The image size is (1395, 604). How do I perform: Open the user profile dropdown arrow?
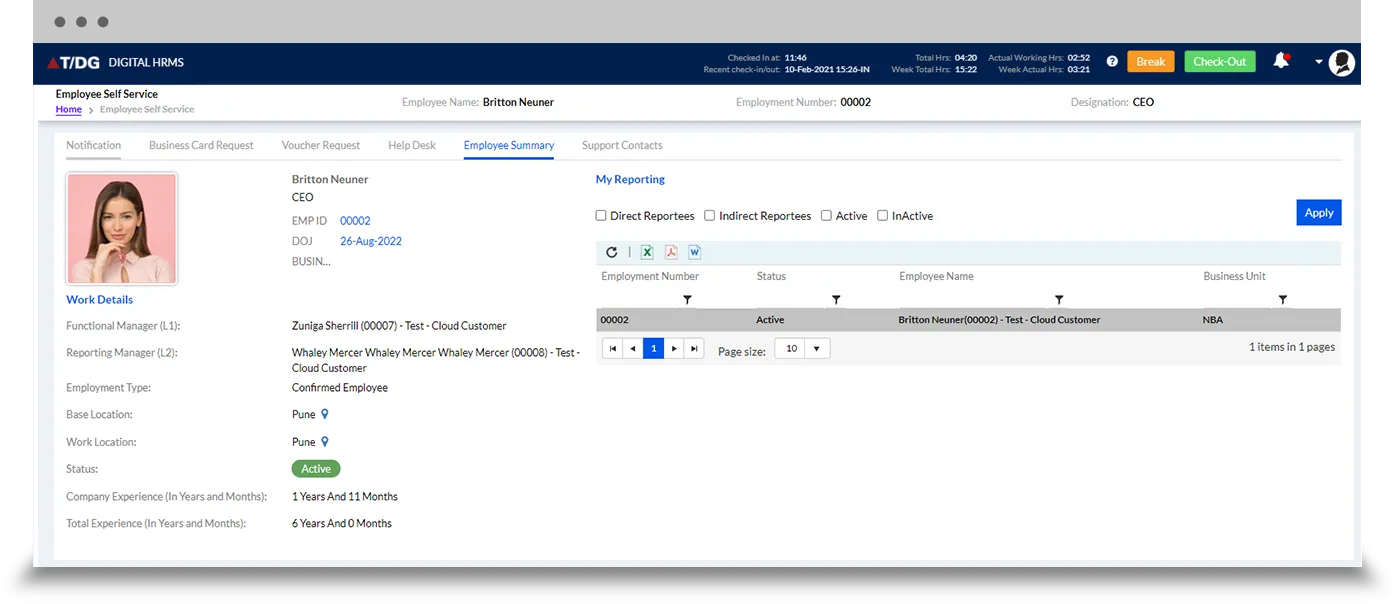pos(1318,62)
